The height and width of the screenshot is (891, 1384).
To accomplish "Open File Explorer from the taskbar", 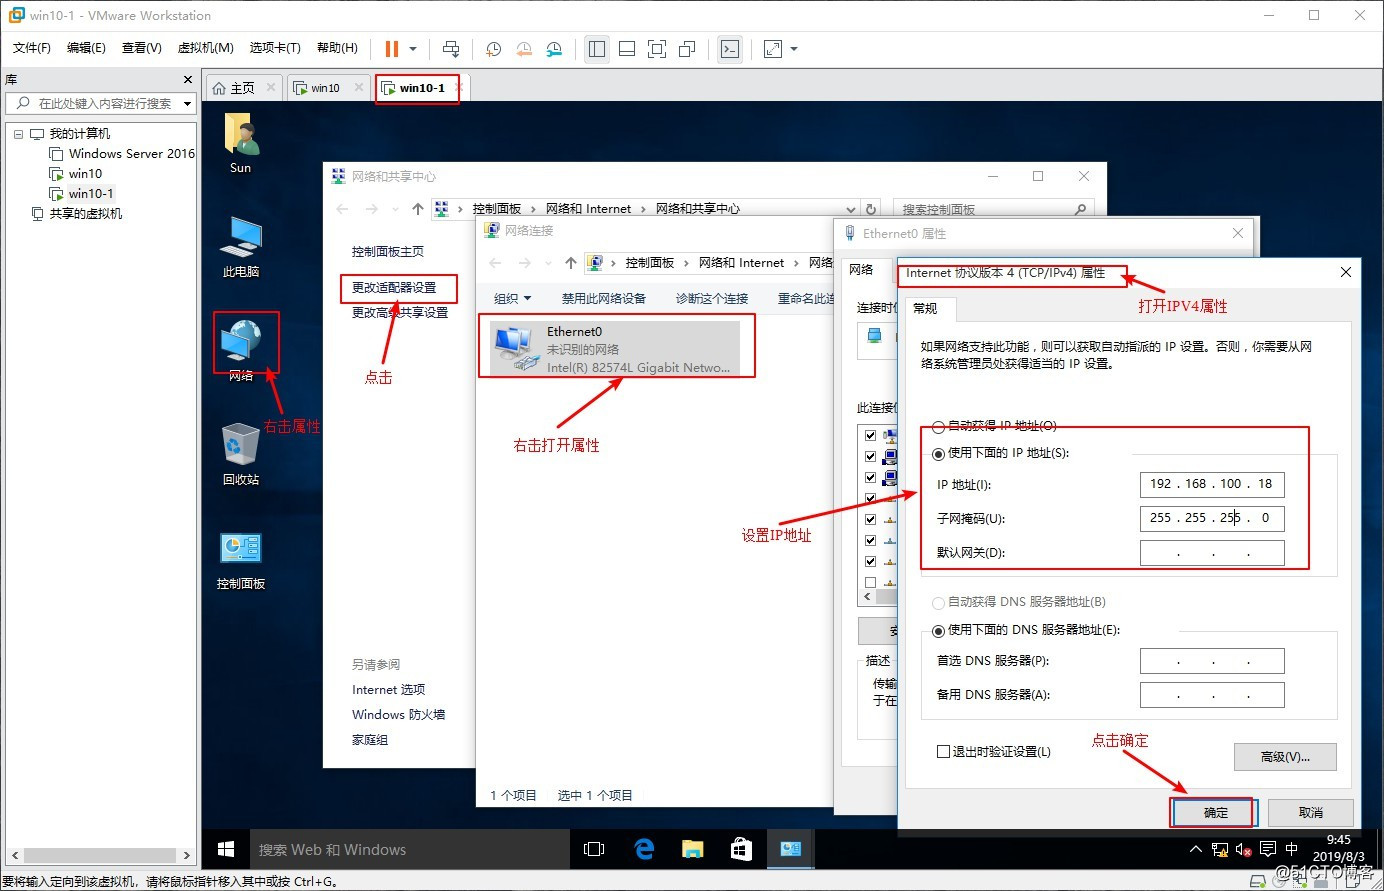I will tap(693, 849).
